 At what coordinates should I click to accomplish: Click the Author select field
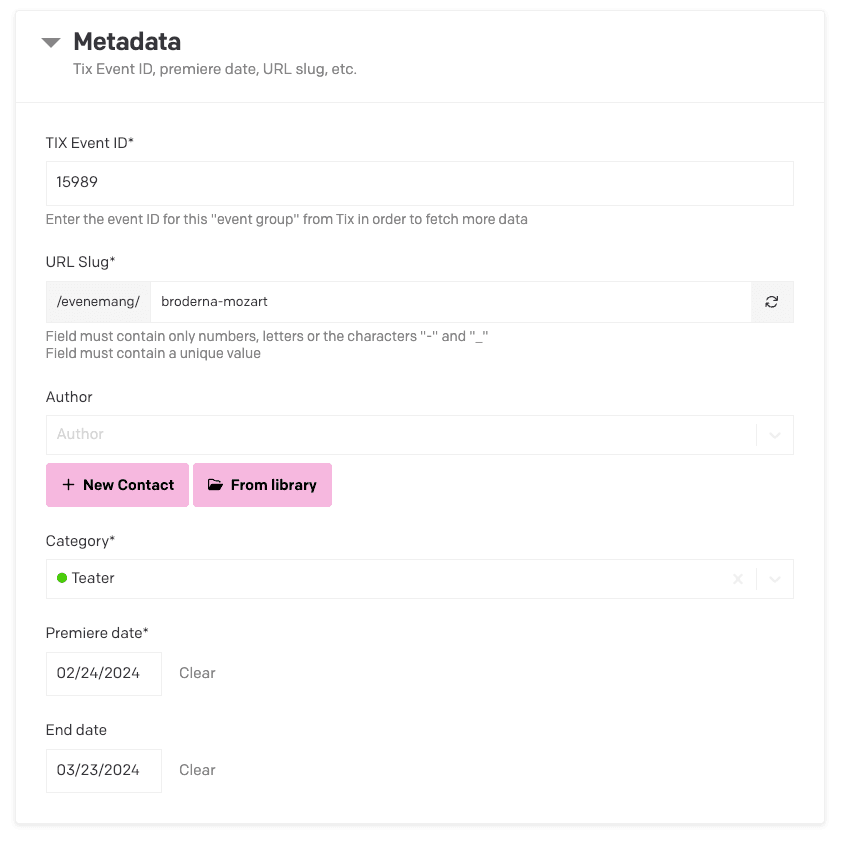(x=400, y=435)
